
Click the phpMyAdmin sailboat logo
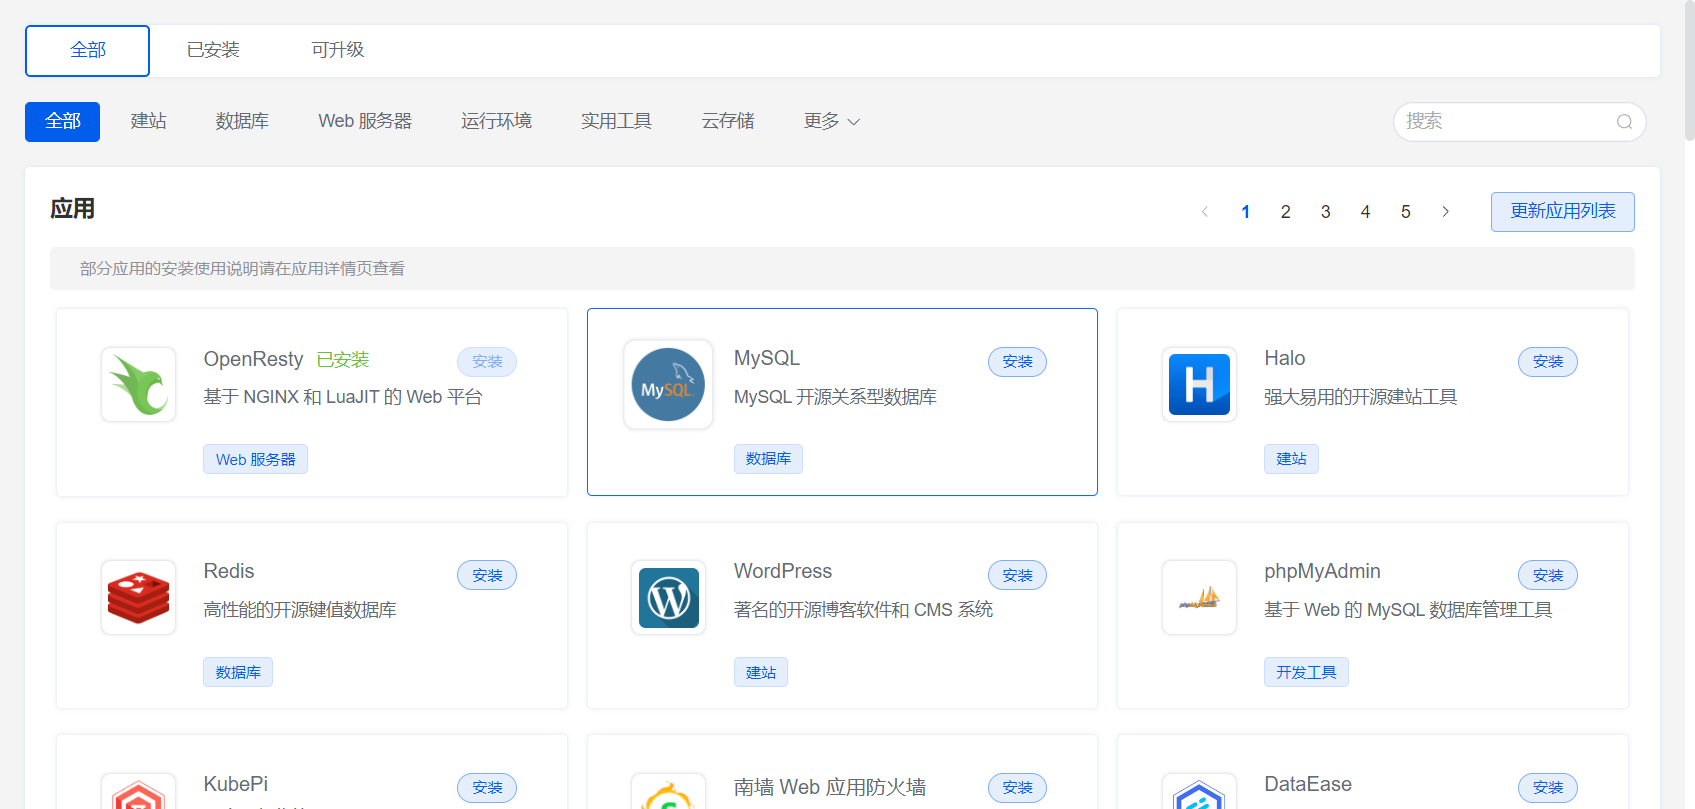click(1199, 598)
